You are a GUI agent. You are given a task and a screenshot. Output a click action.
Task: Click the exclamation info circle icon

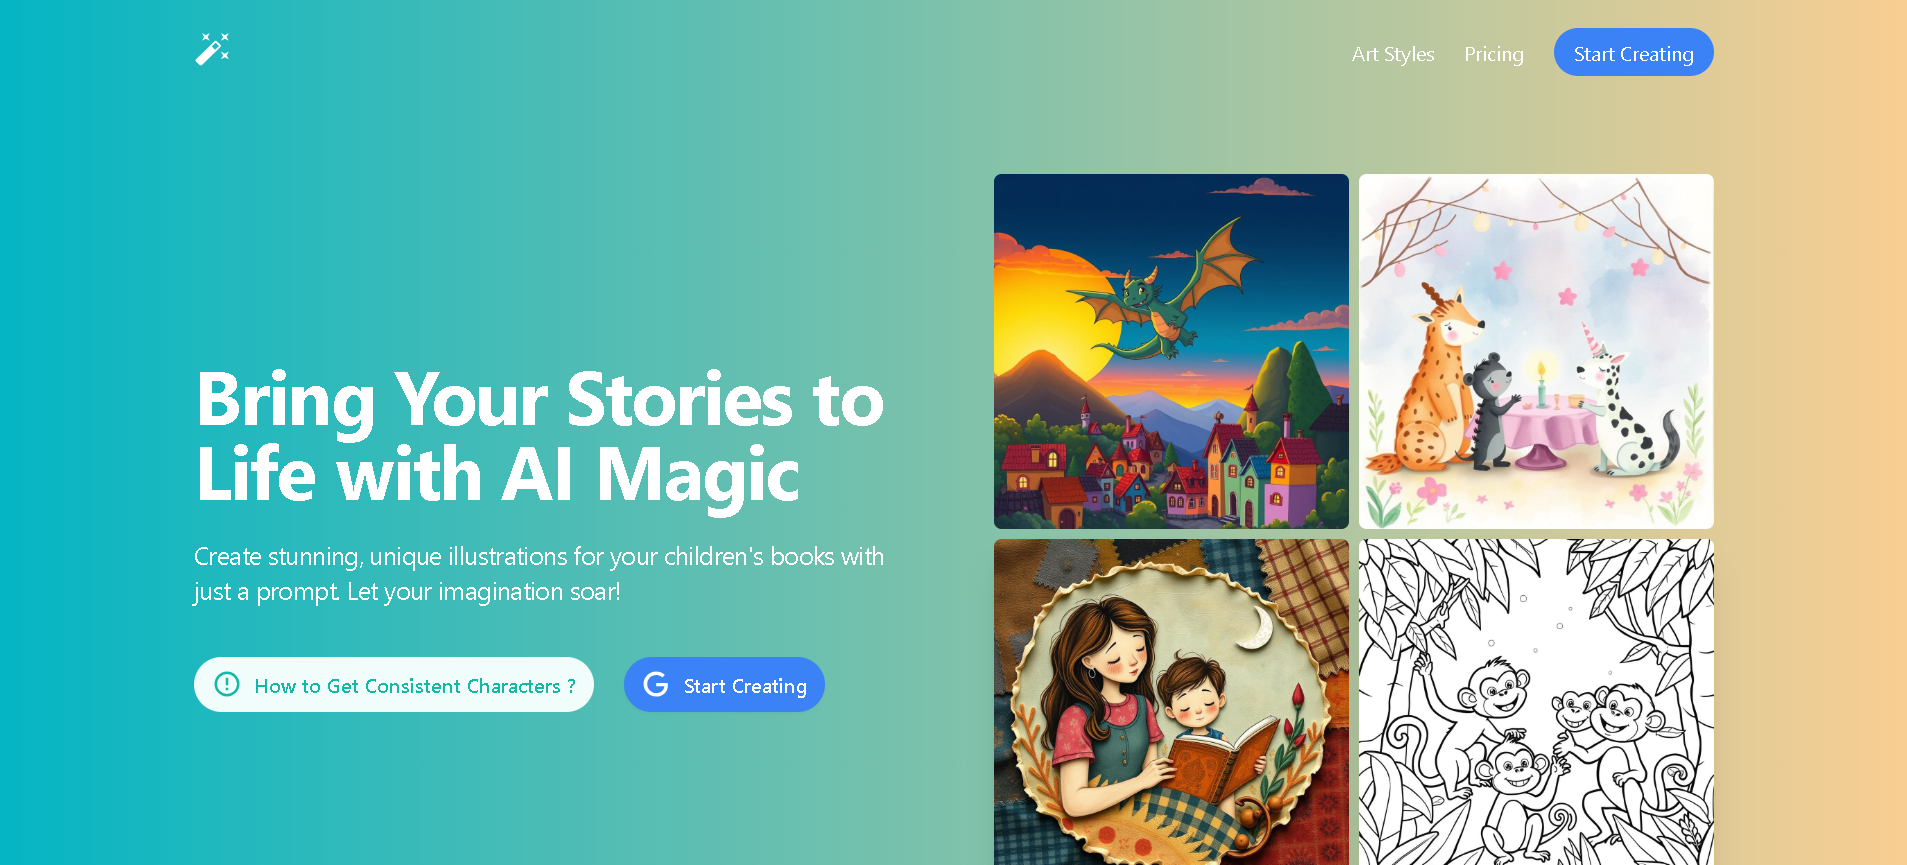coord(227,685)
